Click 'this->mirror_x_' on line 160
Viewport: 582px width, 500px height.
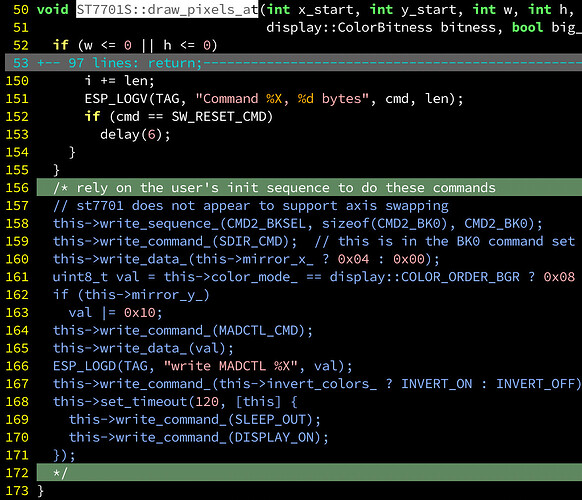tap(254, 259)
